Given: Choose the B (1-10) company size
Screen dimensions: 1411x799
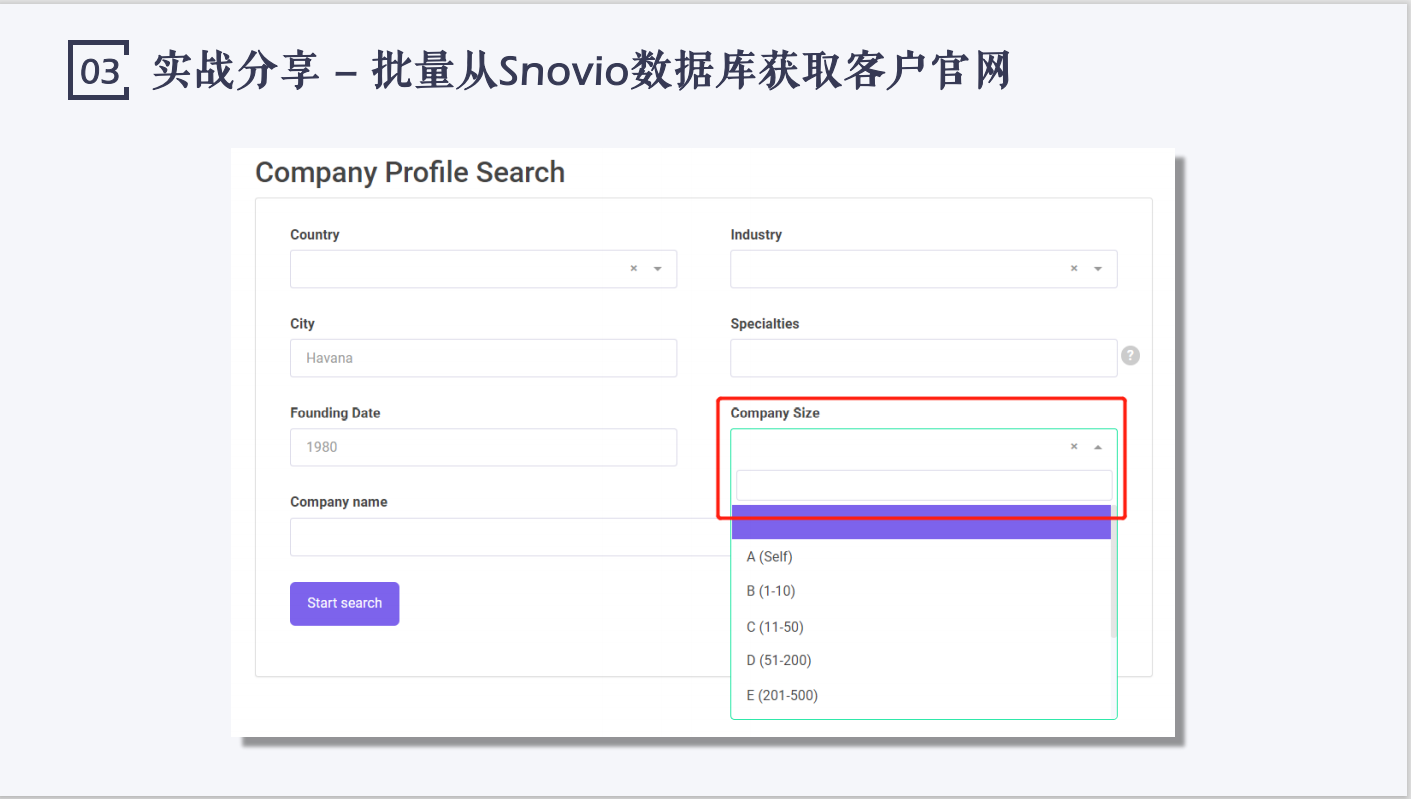Looking at the screenshot, I should tap(921, 591).
